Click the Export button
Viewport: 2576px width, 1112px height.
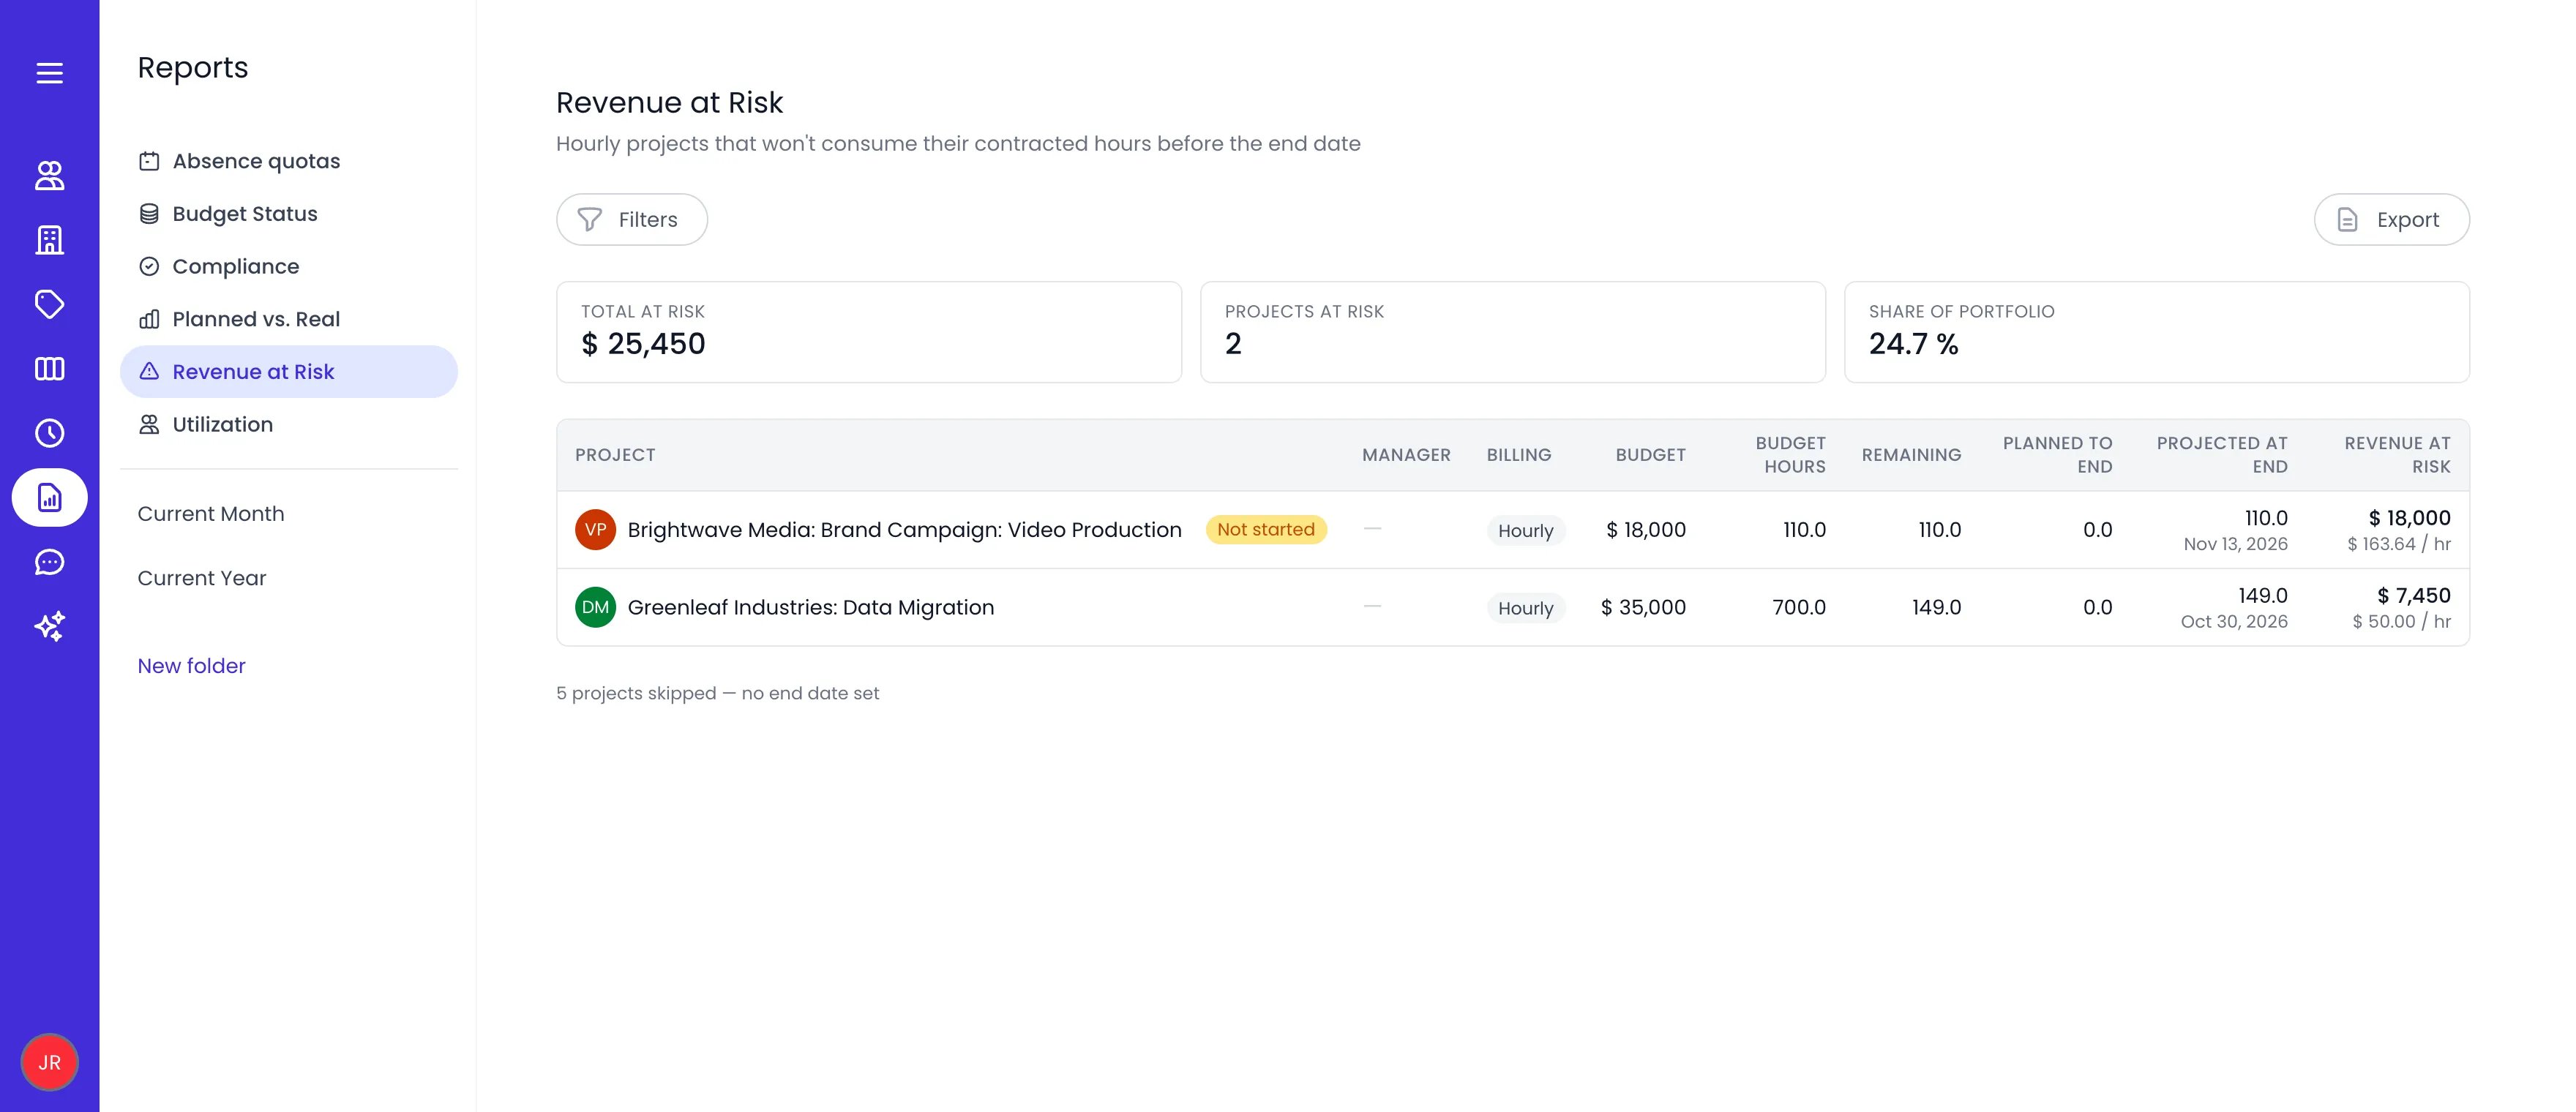pyautogui.click(x=2391, y=219)
